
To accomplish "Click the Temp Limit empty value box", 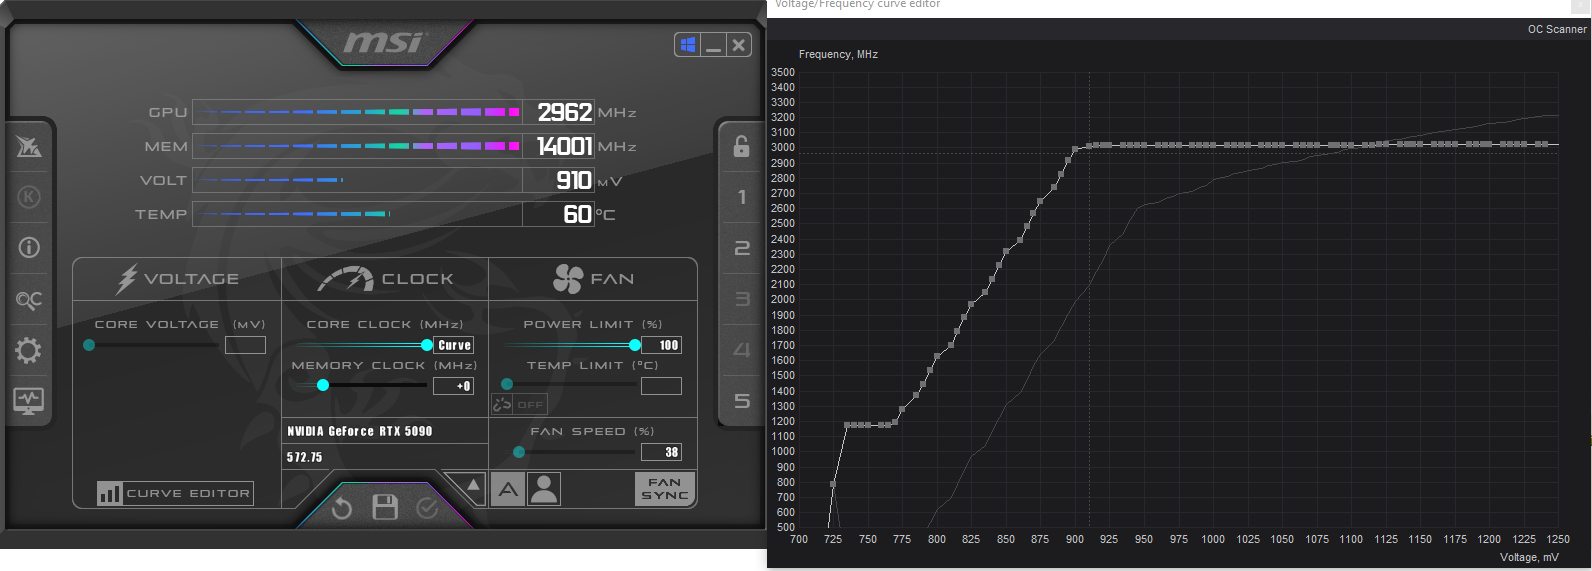I will [661, 386].
